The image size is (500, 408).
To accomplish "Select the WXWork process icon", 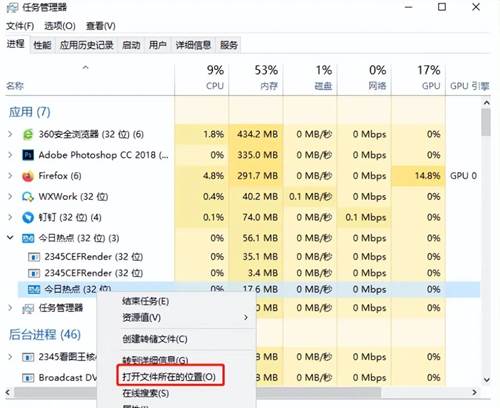I will [x=28, y=197].
